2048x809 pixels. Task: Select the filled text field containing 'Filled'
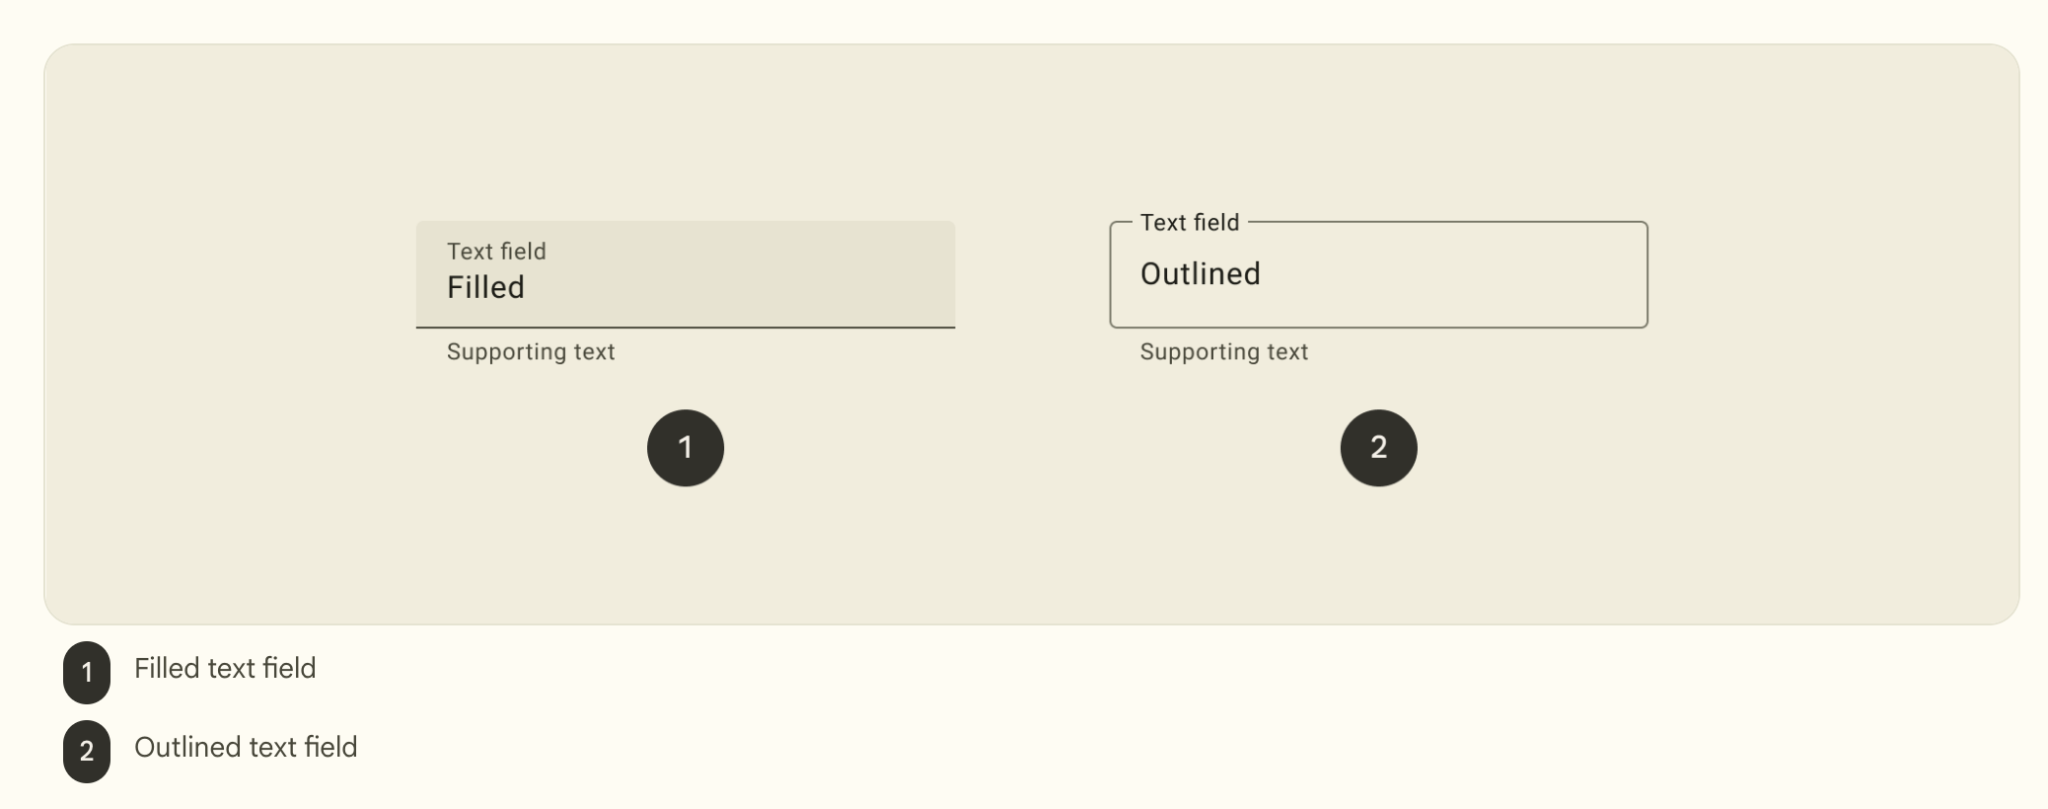coord(685,274)
